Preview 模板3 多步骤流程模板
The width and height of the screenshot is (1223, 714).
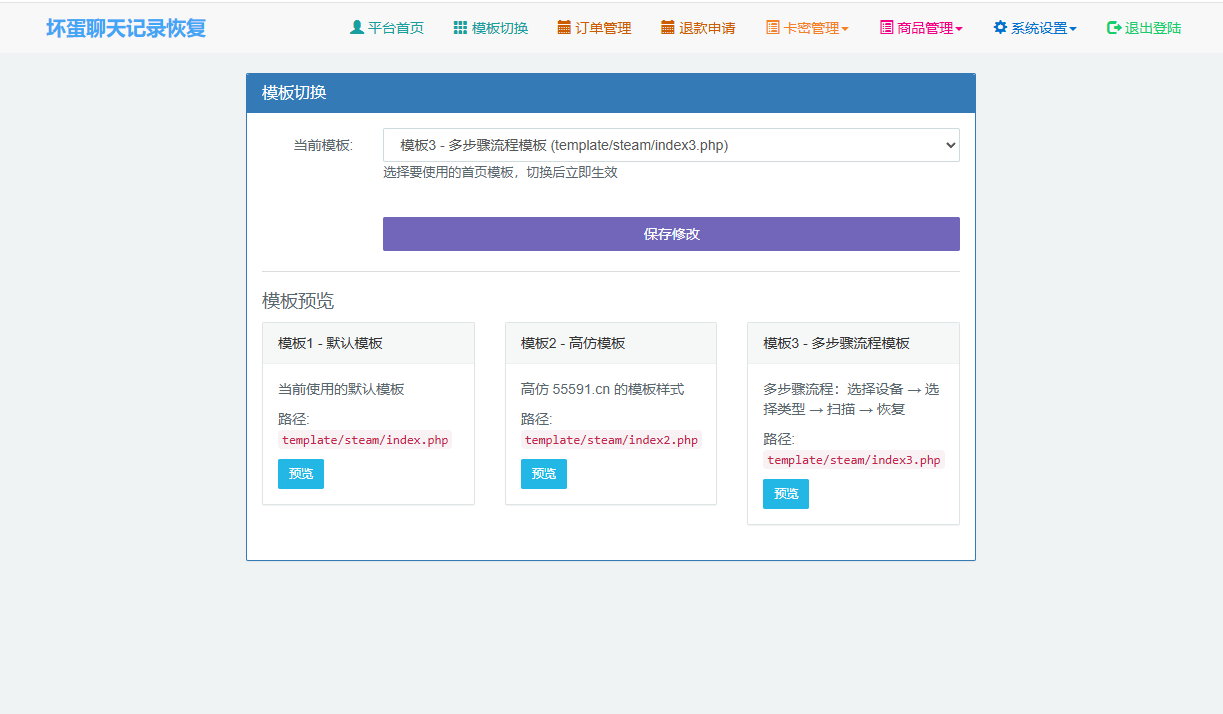click(785, 494)
